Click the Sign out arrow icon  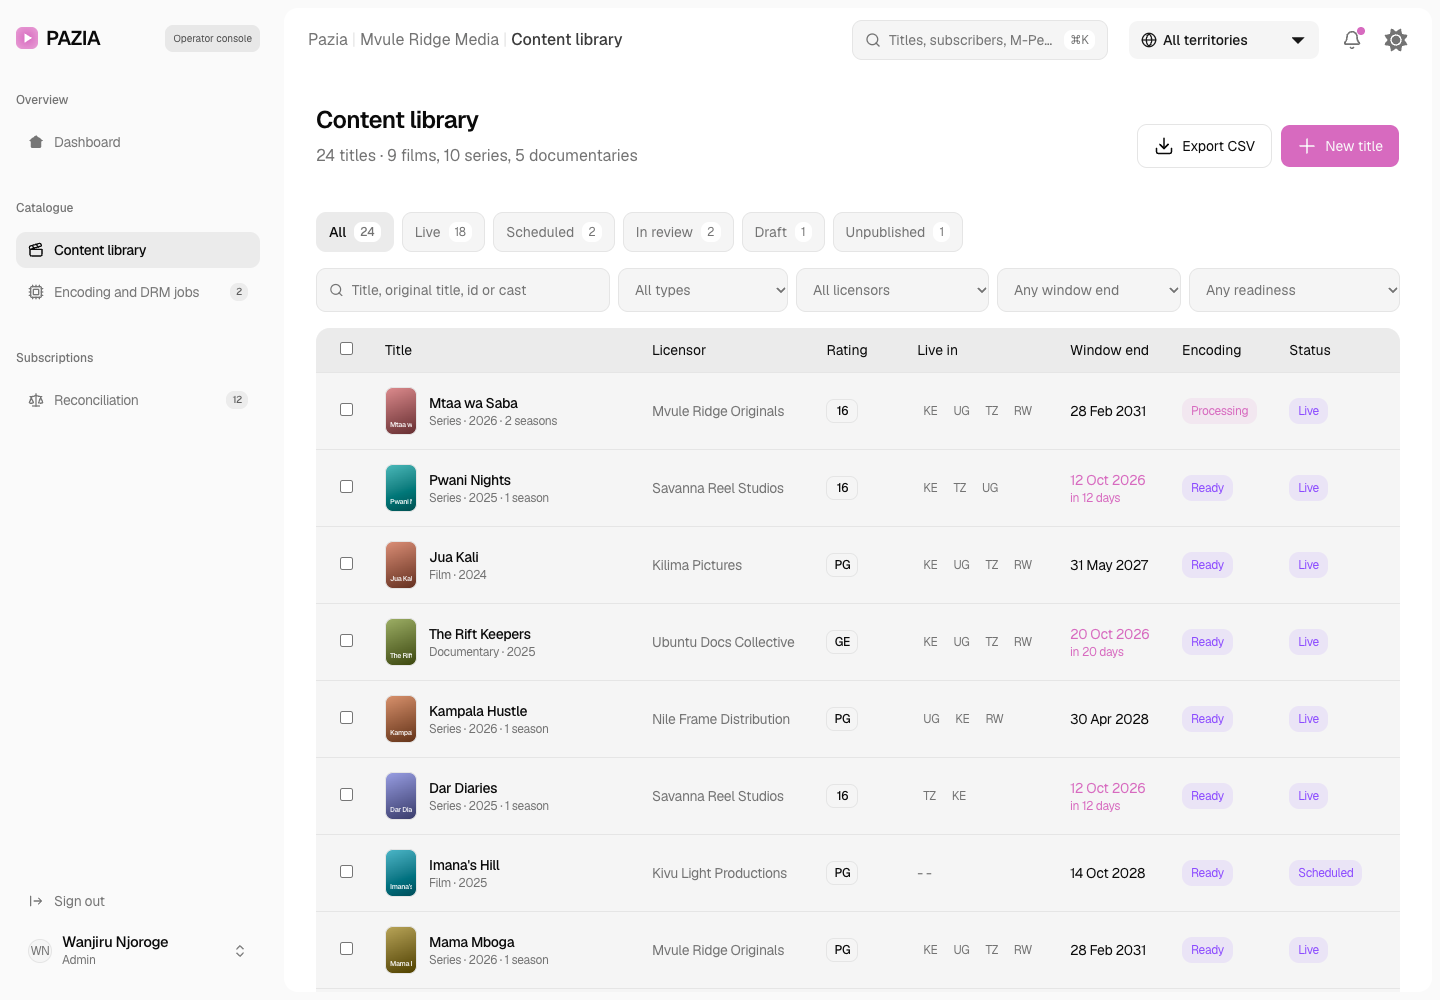point(36,901)
